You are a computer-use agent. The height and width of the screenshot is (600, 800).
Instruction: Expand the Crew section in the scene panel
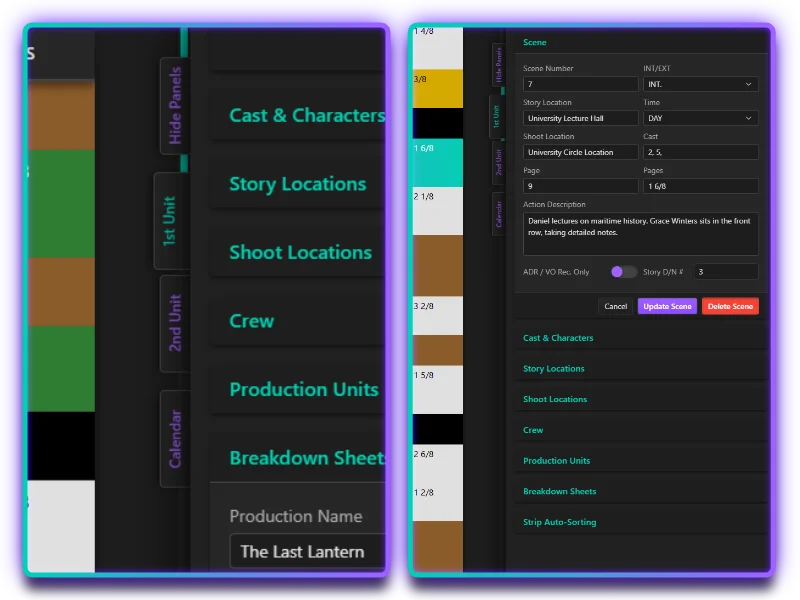533,429
